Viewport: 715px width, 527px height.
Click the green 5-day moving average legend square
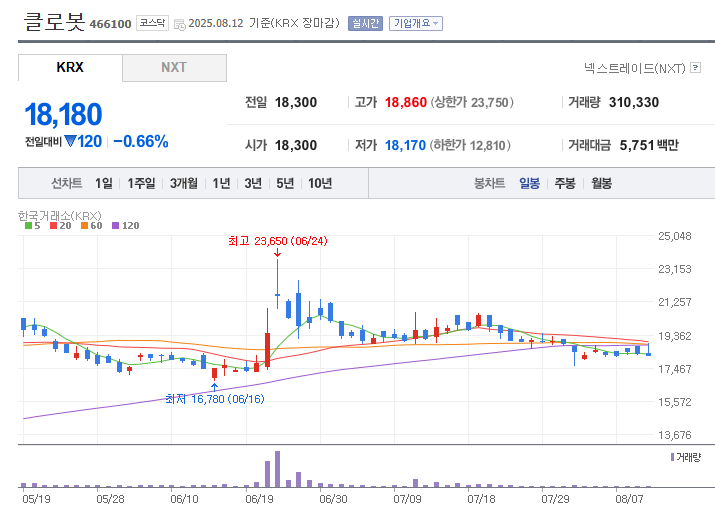pos(28,226)
